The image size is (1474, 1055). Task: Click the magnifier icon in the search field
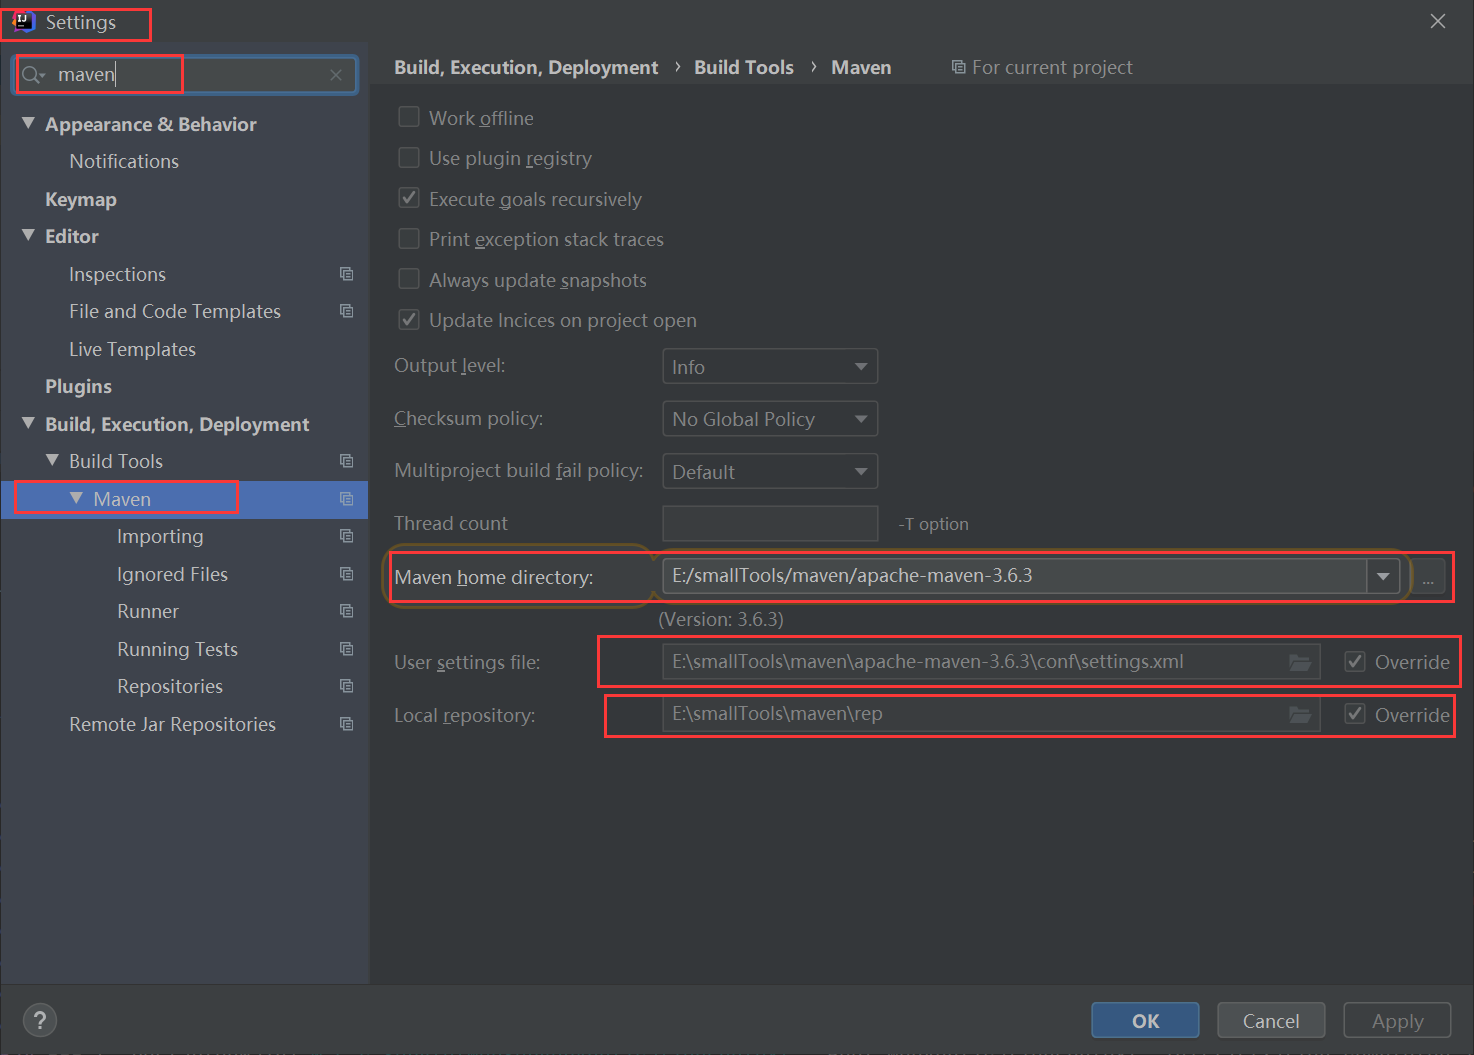point(33,74)
